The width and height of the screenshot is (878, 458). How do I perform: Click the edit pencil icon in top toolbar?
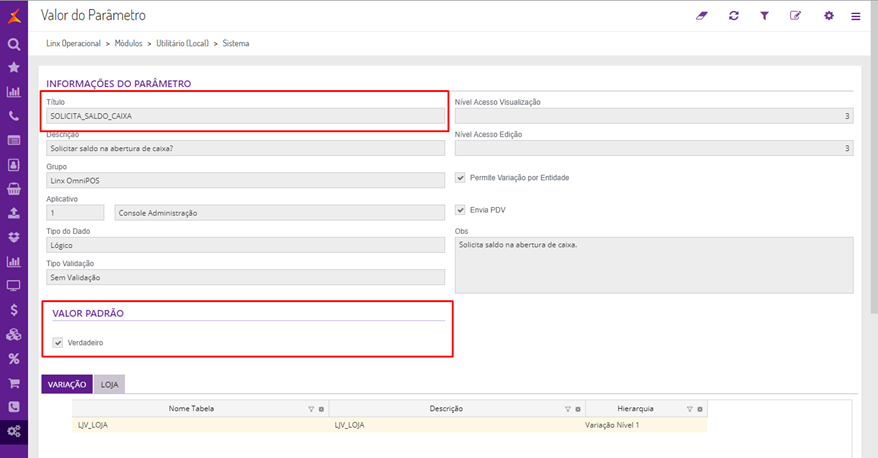pyautogui.click(x=795, y=16)
